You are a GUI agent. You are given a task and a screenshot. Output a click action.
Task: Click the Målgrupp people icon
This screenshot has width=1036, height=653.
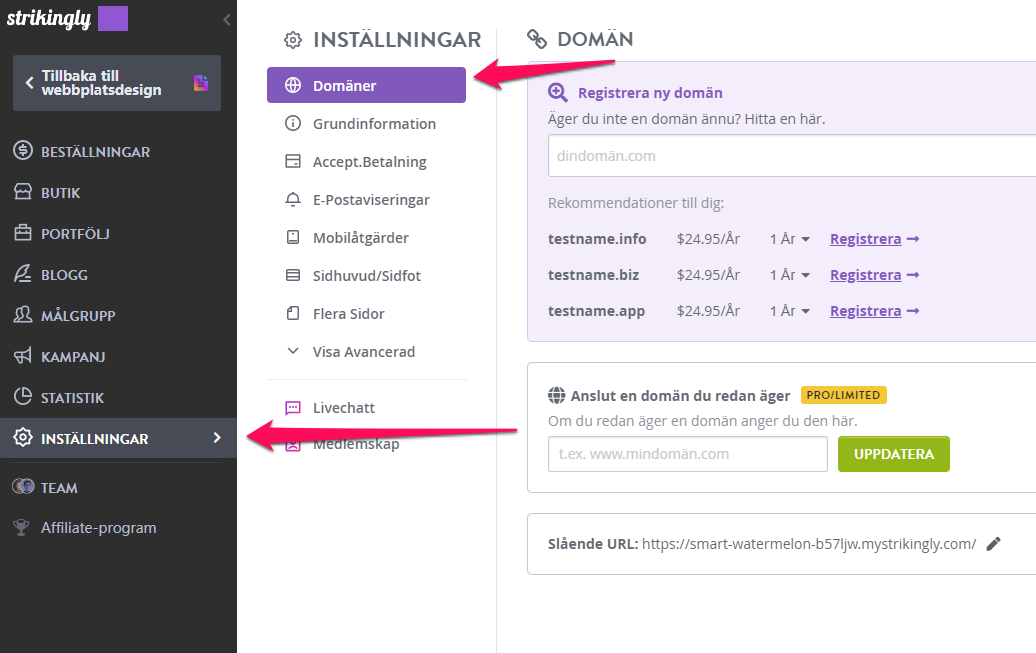click(x=22, y=315)
